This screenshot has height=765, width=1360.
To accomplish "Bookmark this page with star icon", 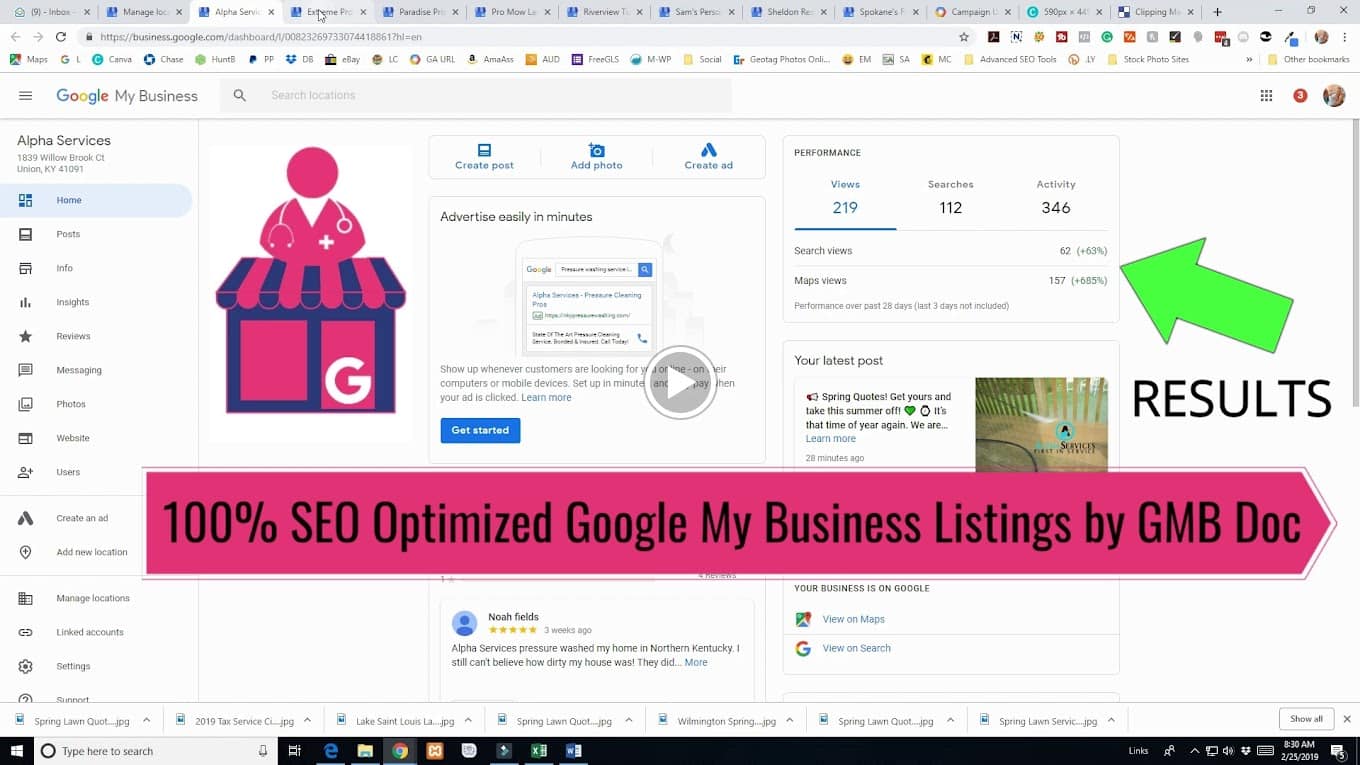I will (x=964, y=37).
